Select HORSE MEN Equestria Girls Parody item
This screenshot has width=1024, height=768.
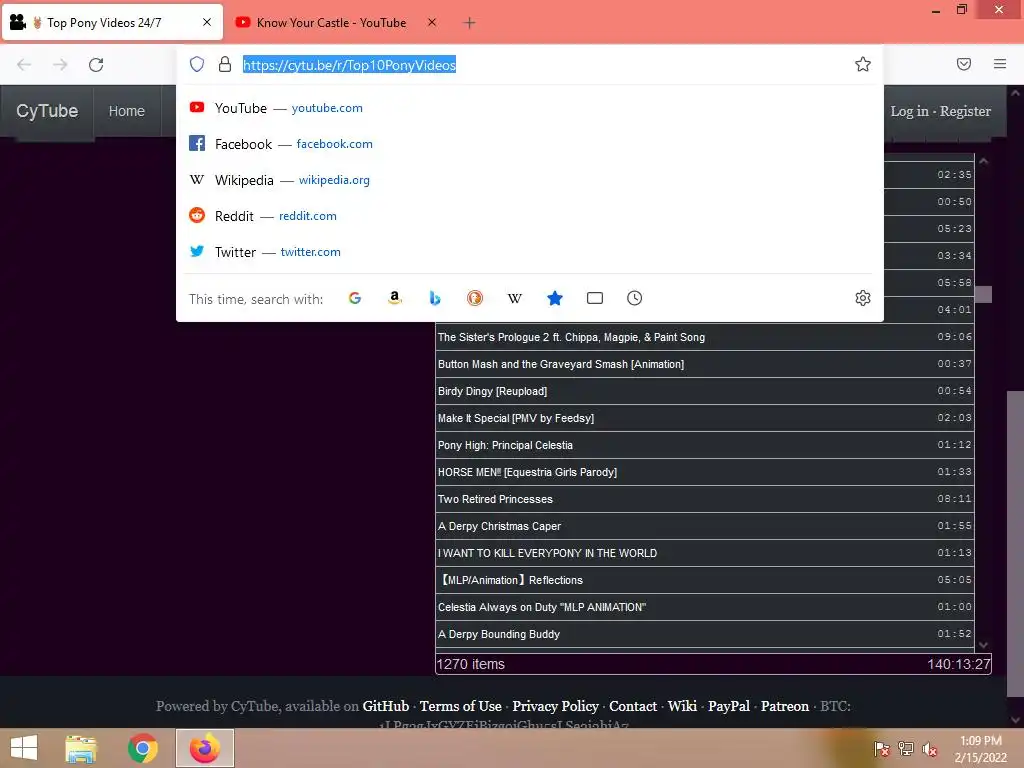tap(705, 472)
